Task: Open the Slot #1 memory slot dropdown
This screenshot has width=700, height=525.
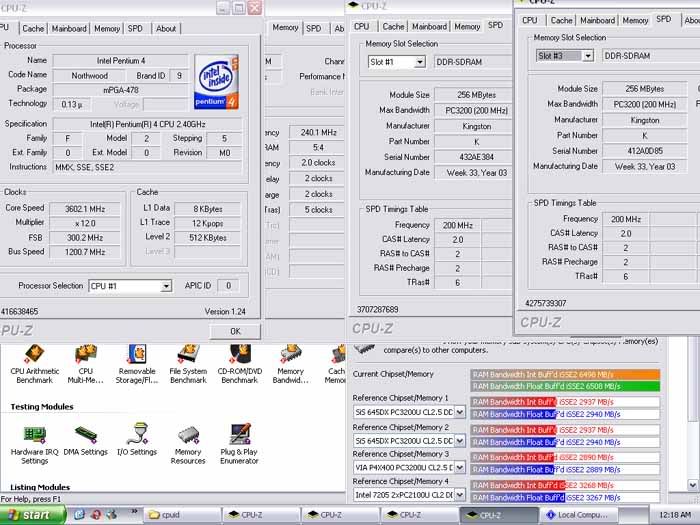Action: point(420,62)
